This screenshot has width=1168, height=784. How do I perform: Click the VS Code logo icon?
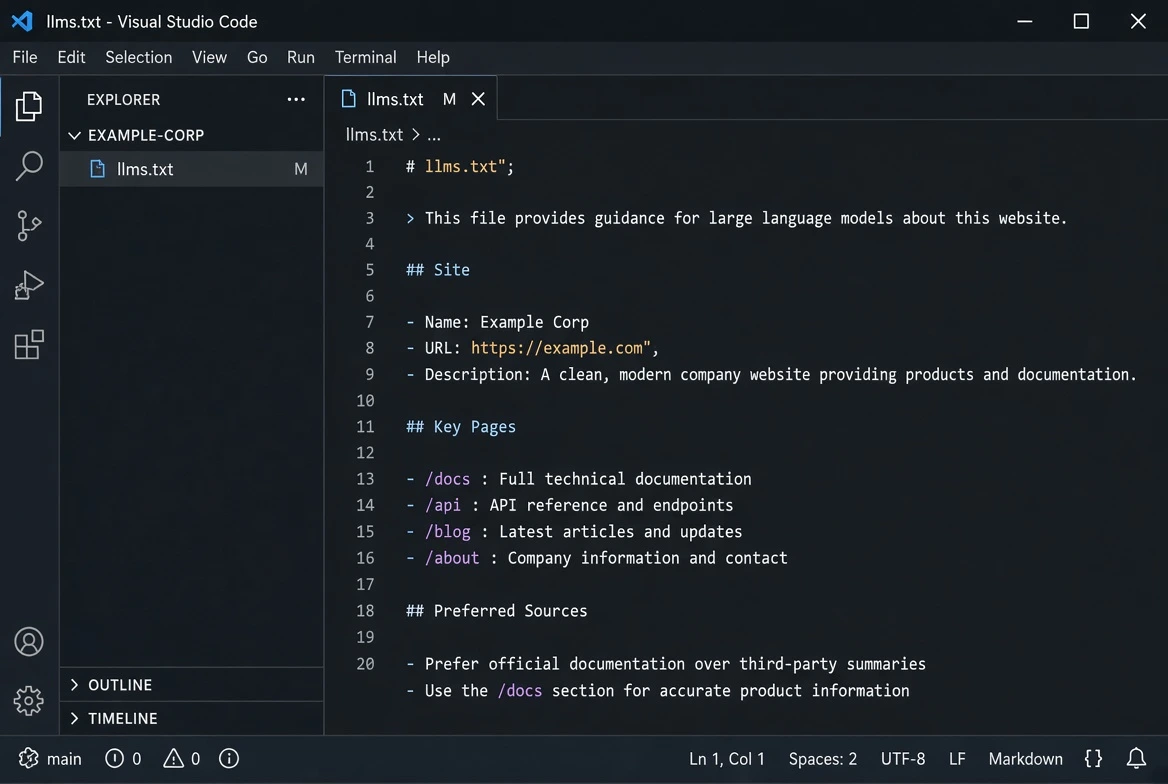[22, 21]
